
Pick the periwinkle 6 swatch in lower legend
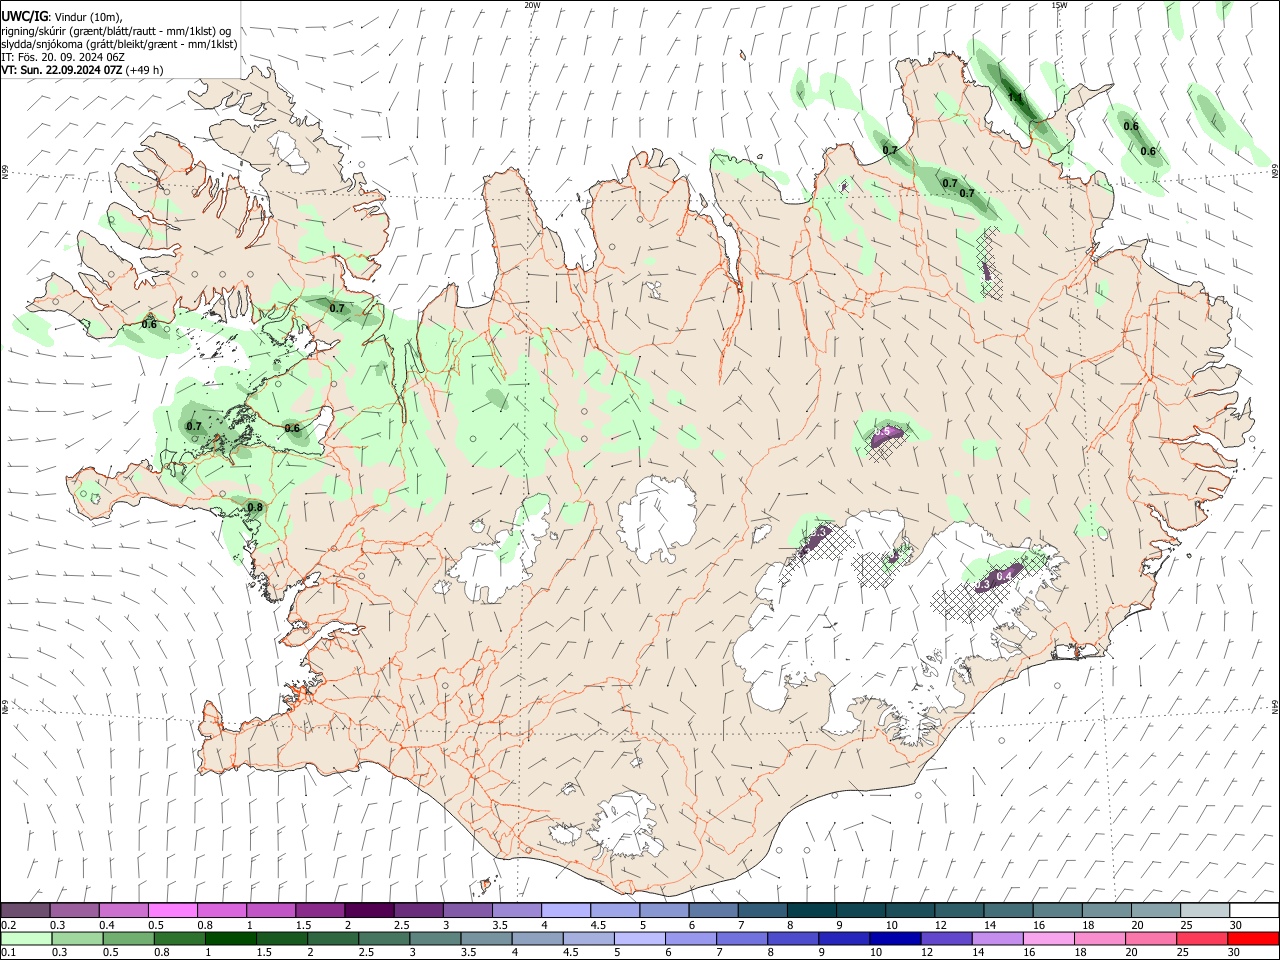tap(691, 939)
